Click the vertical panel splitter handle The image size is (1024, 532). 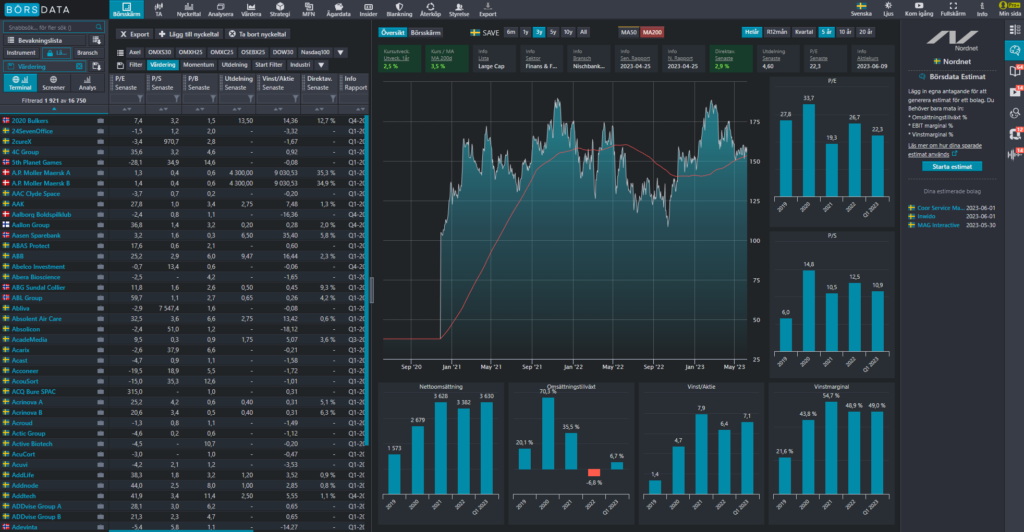point(372,290)
